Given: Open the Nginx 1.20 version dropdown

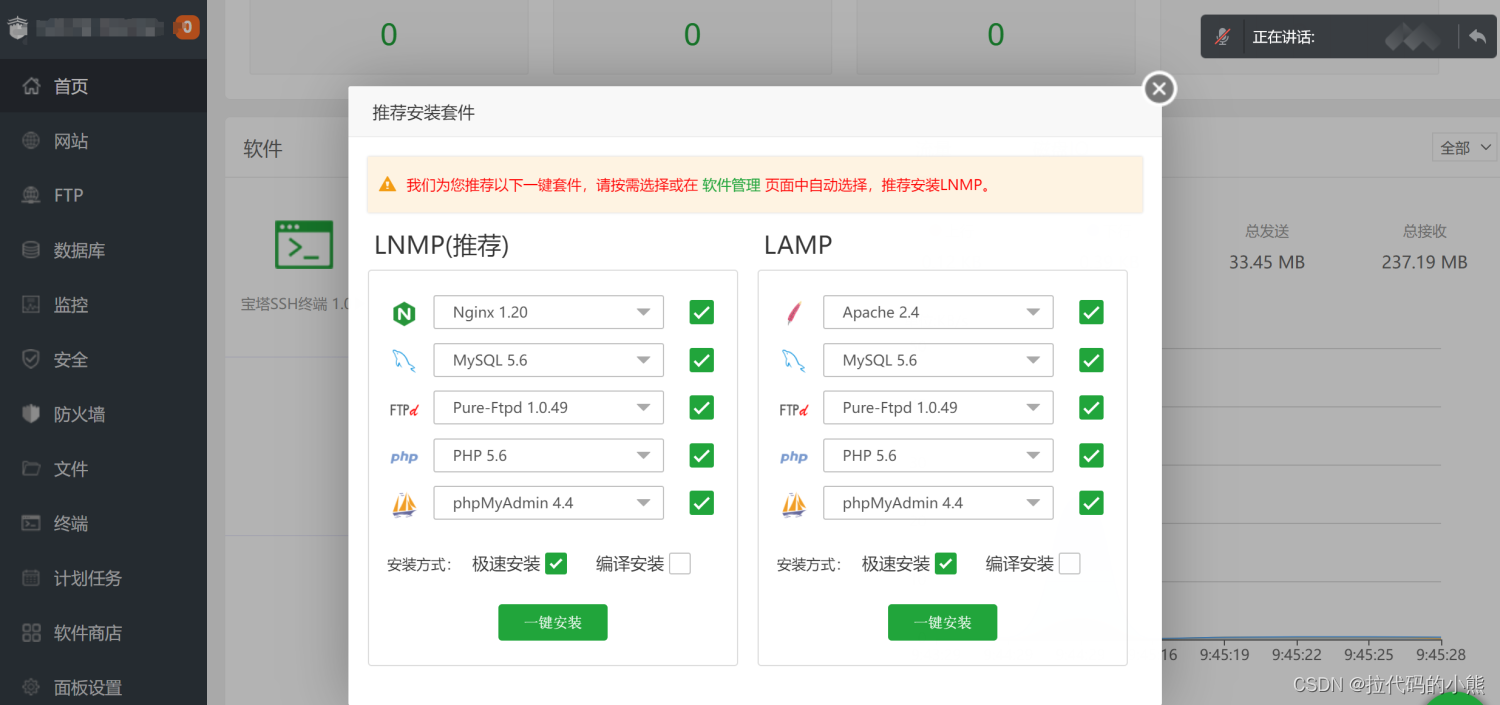Looking at the screenshot, I should 548,312.
